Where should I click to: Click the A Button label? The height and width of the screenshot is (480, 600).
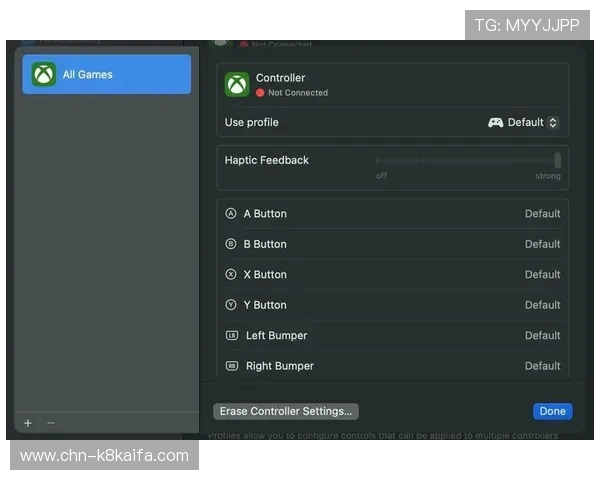pos(265,214)
